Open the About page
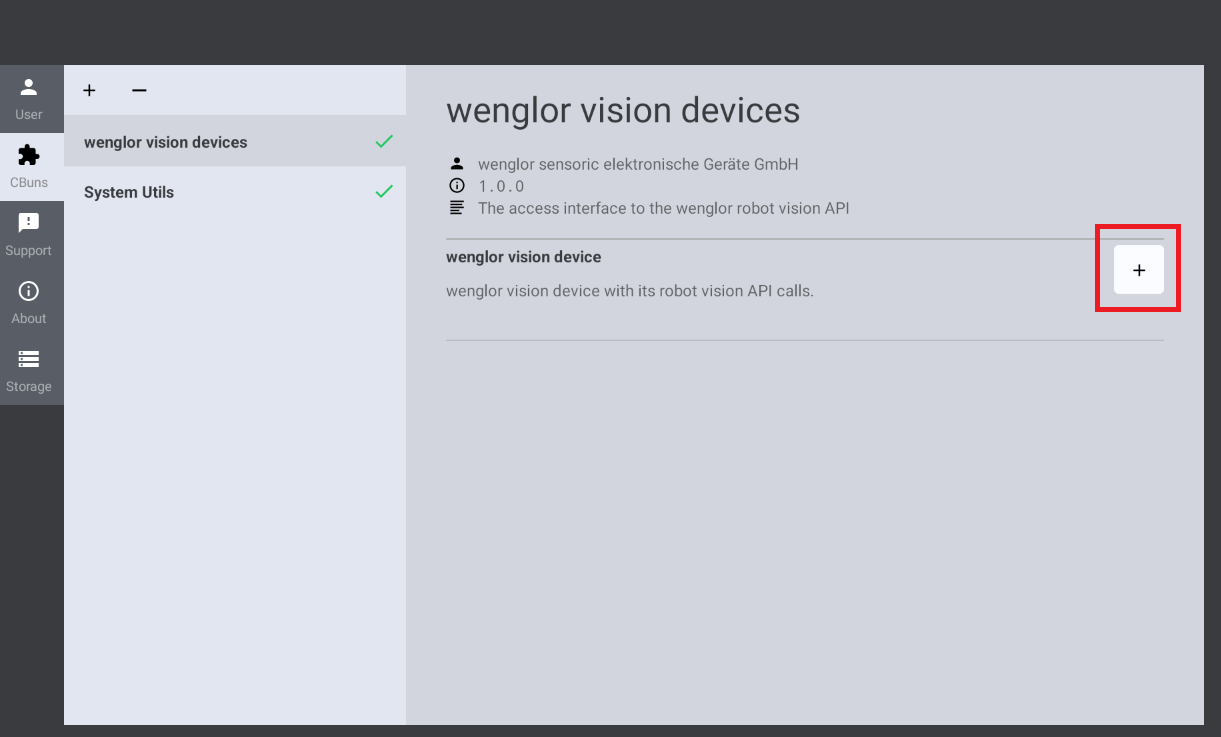Image resolution: width=1221 pixels, height=737 pixels. (x=29, y=302)
